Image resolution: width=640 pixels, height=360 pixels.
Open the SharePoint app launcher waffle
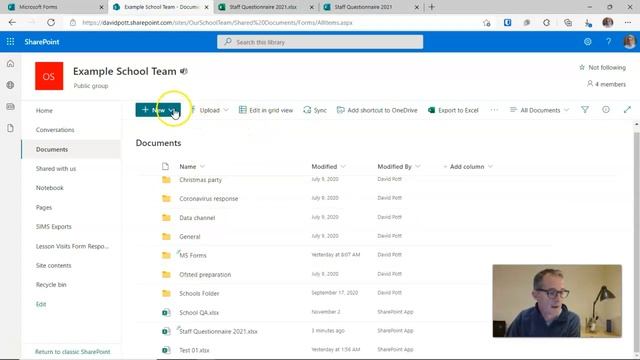(10, 42)
